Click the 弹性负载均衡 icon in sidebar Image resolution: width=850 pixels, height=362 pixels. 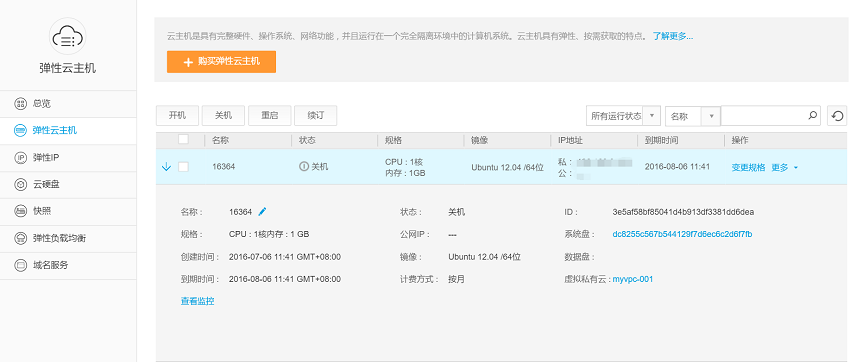(x=20, y=238)
